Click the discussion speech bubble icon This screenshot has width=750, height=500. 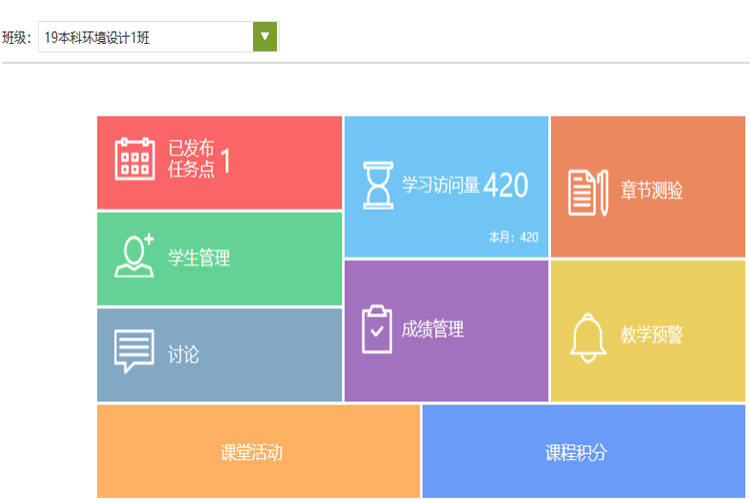pos(135,352)
